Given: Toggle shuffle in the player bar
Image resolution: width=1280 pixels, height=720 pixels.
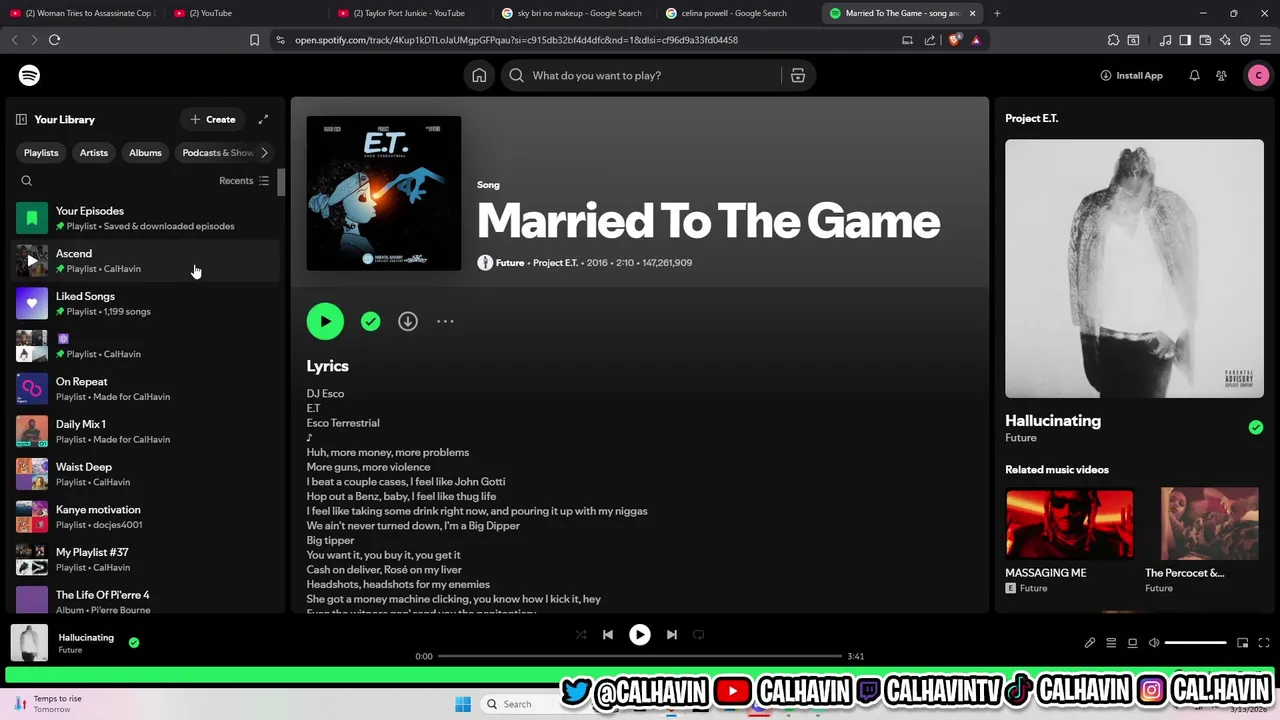Looking at the screenshot, I should [x=581, y=634].
